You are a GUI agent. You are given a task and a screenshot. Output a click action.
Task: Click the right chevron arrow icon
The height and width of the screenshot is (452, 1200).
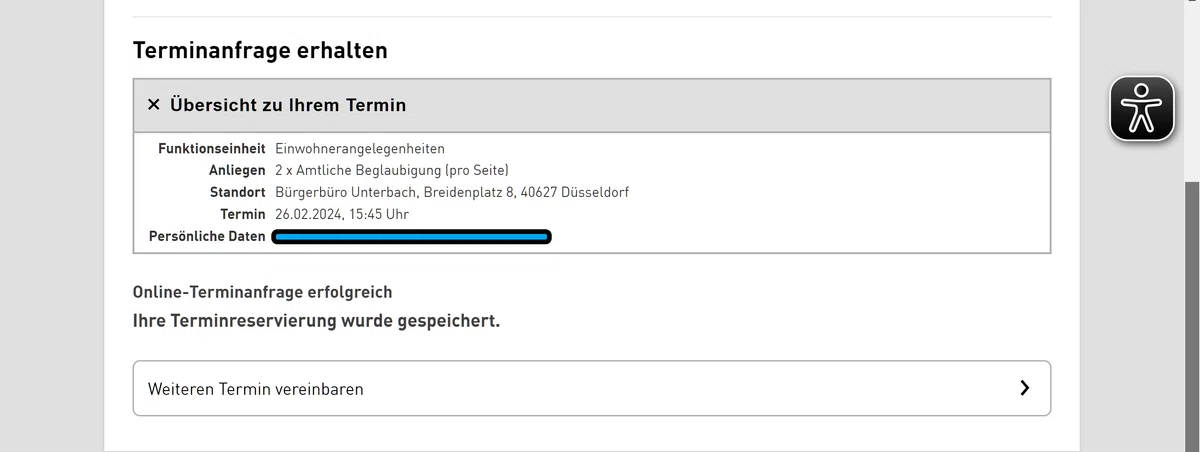(x=1024, y=388)
